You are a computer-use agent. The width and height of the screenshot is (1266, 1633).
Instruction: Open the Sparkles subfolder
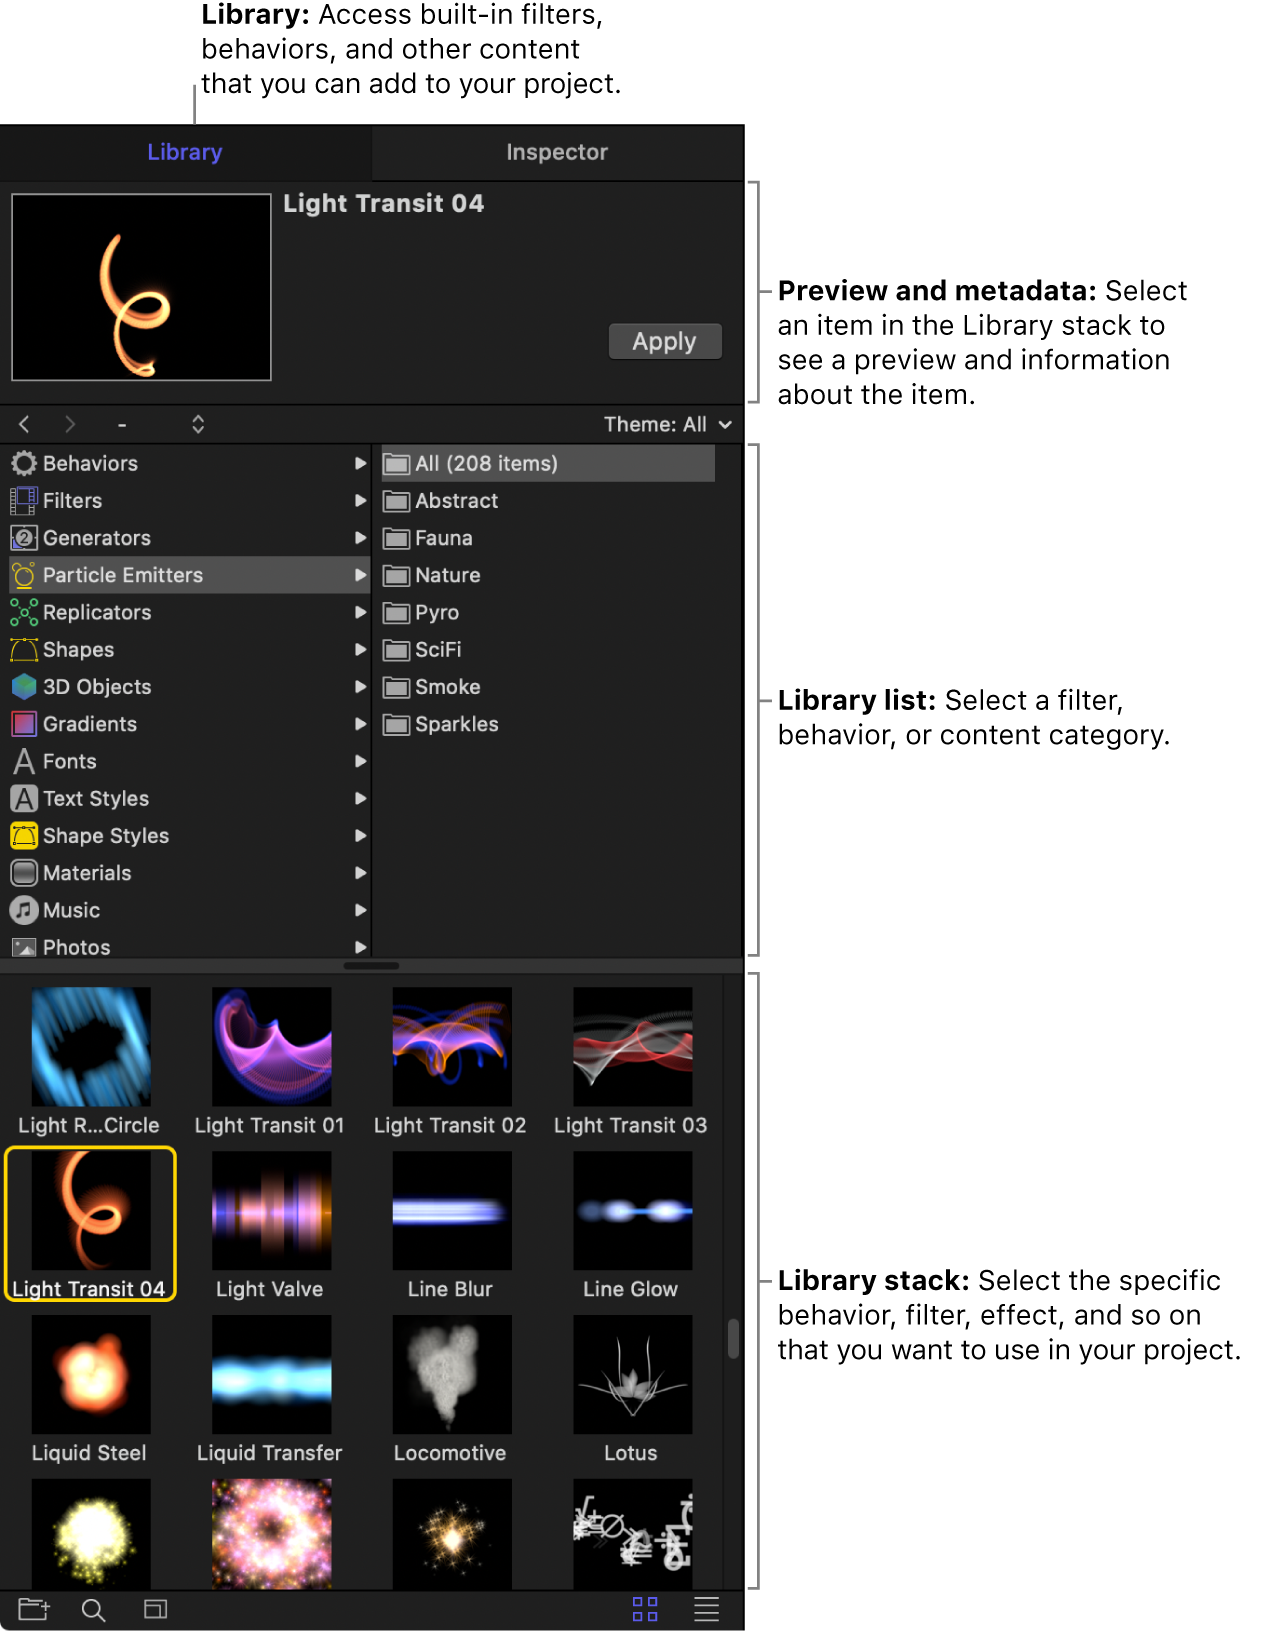[456, 724]
